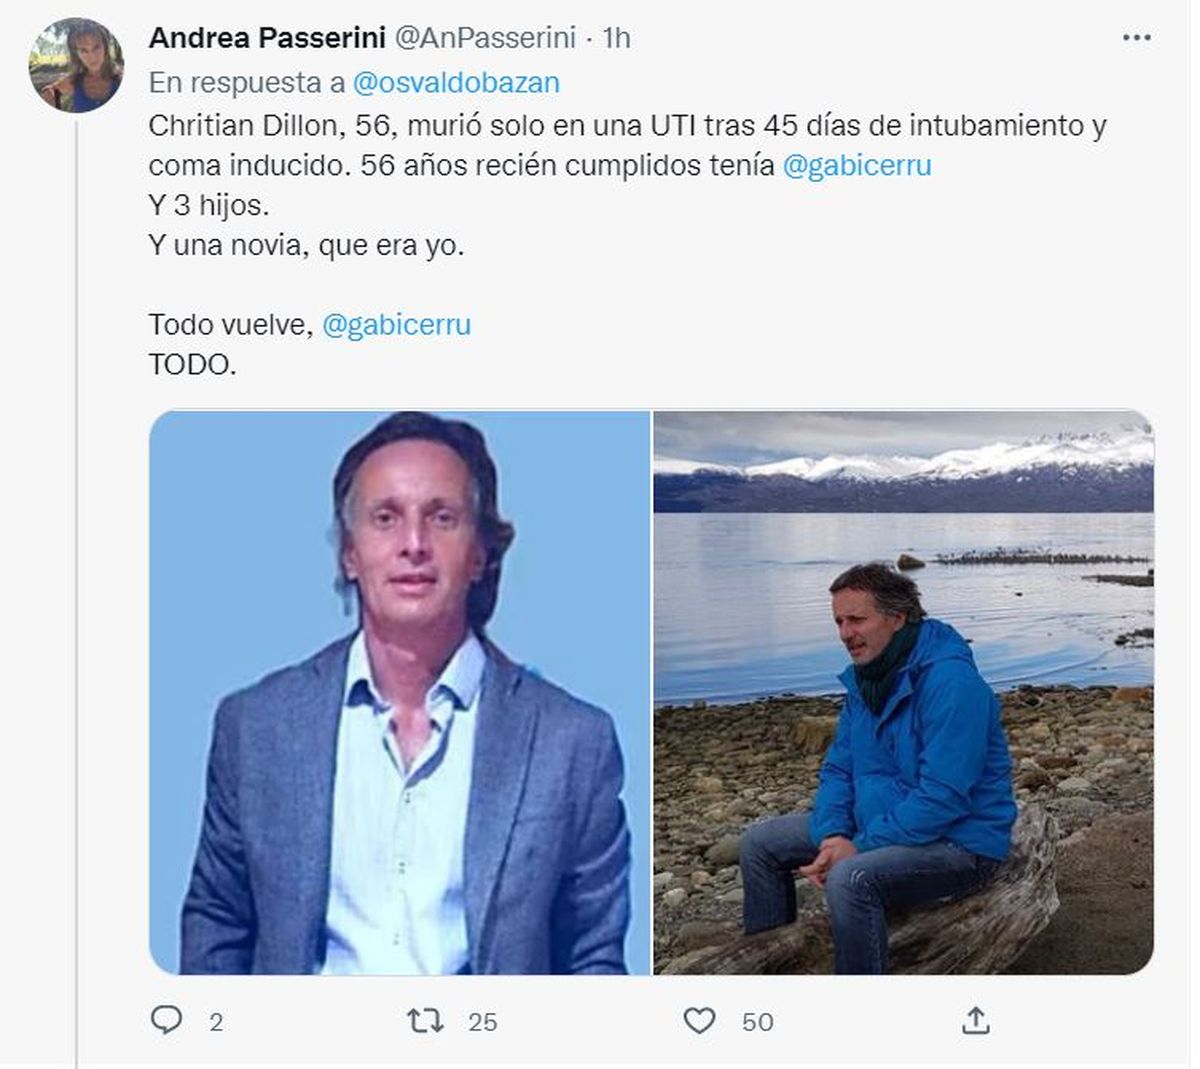Click the tweet text starting "Chritian Dillon"

point(626,127)
